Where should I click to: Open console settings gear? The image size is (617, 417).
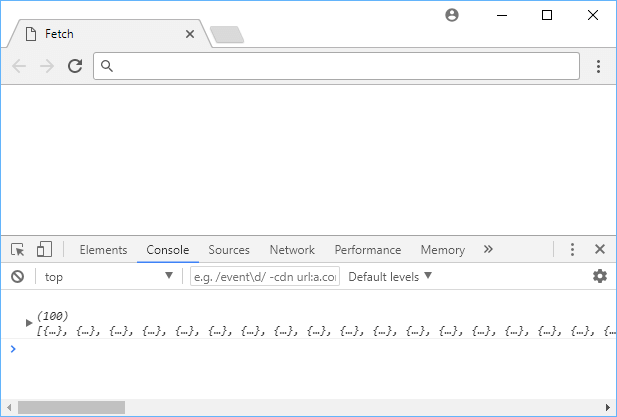[600, 276]
